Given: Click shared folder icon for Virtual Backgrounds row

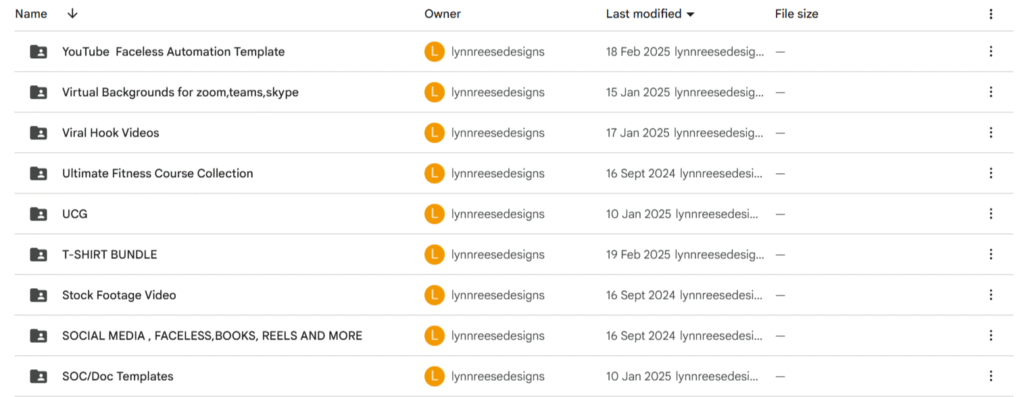Looking at the screenshot, I should coord(39,92).
